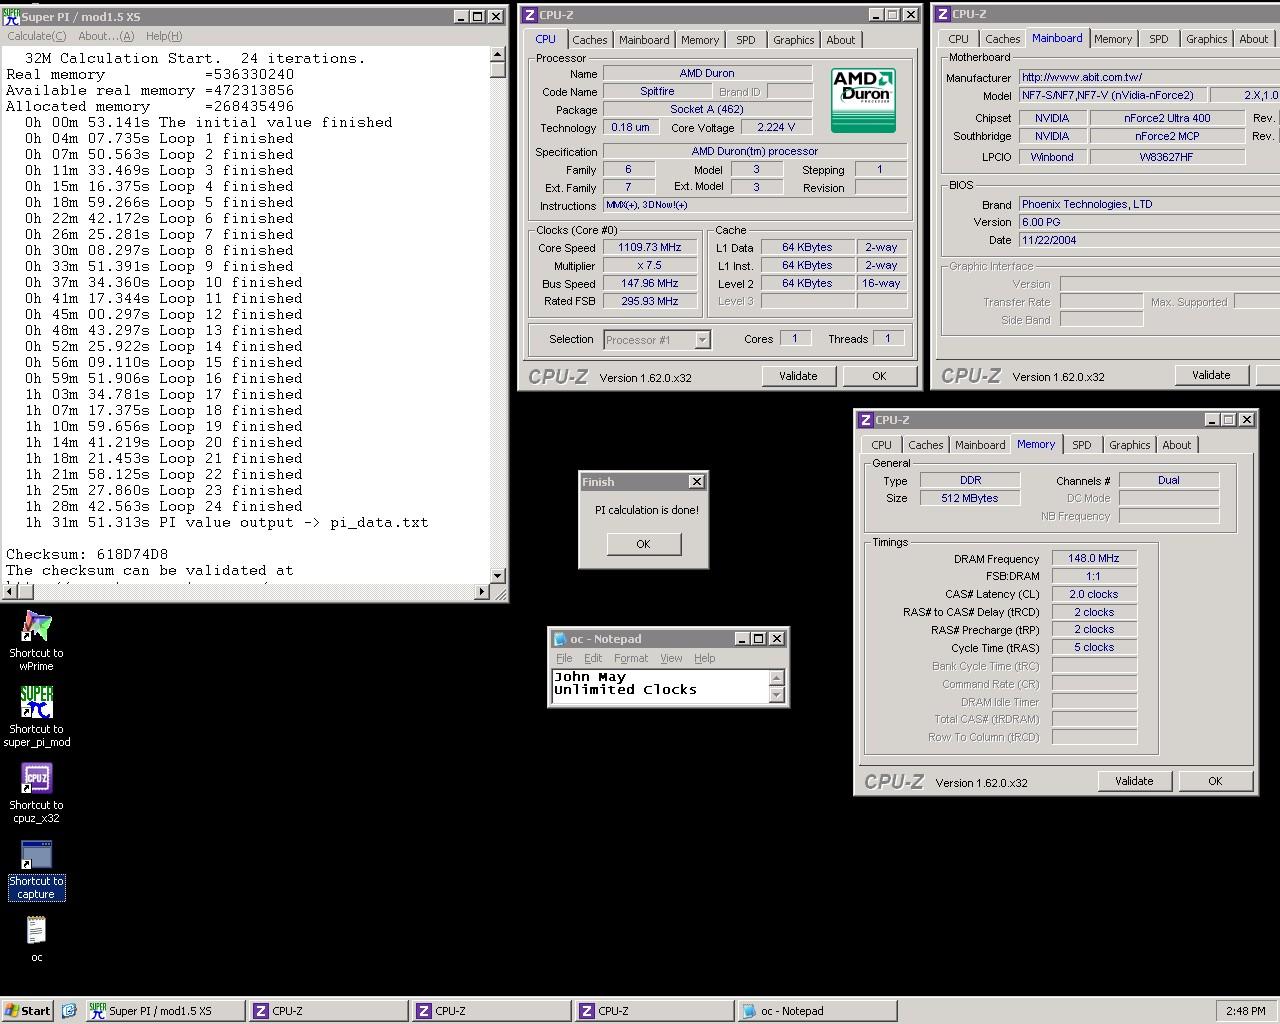Open Notepad Format menu

click(x=631, y=658)
